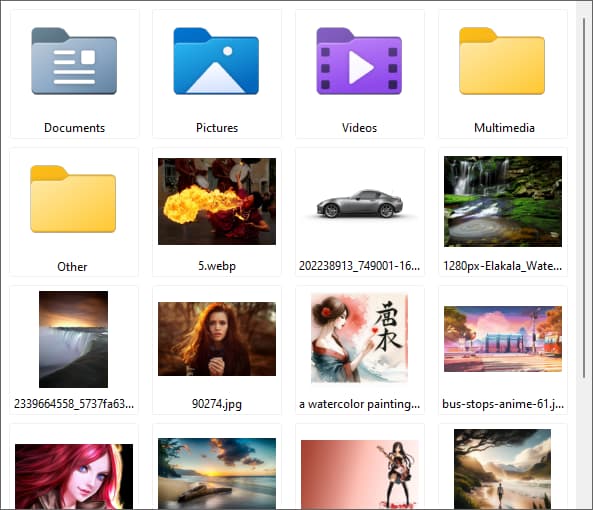Select the red-haired anime girl portrait thumbnail
Screen dimensions: 593x510
point(74,476)
